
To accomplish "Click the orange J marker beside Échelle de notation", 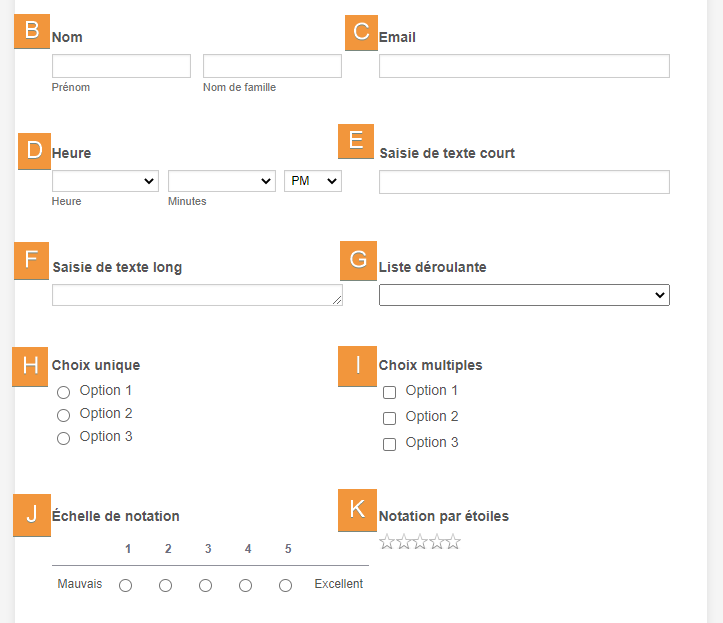I will pos(32,514).
